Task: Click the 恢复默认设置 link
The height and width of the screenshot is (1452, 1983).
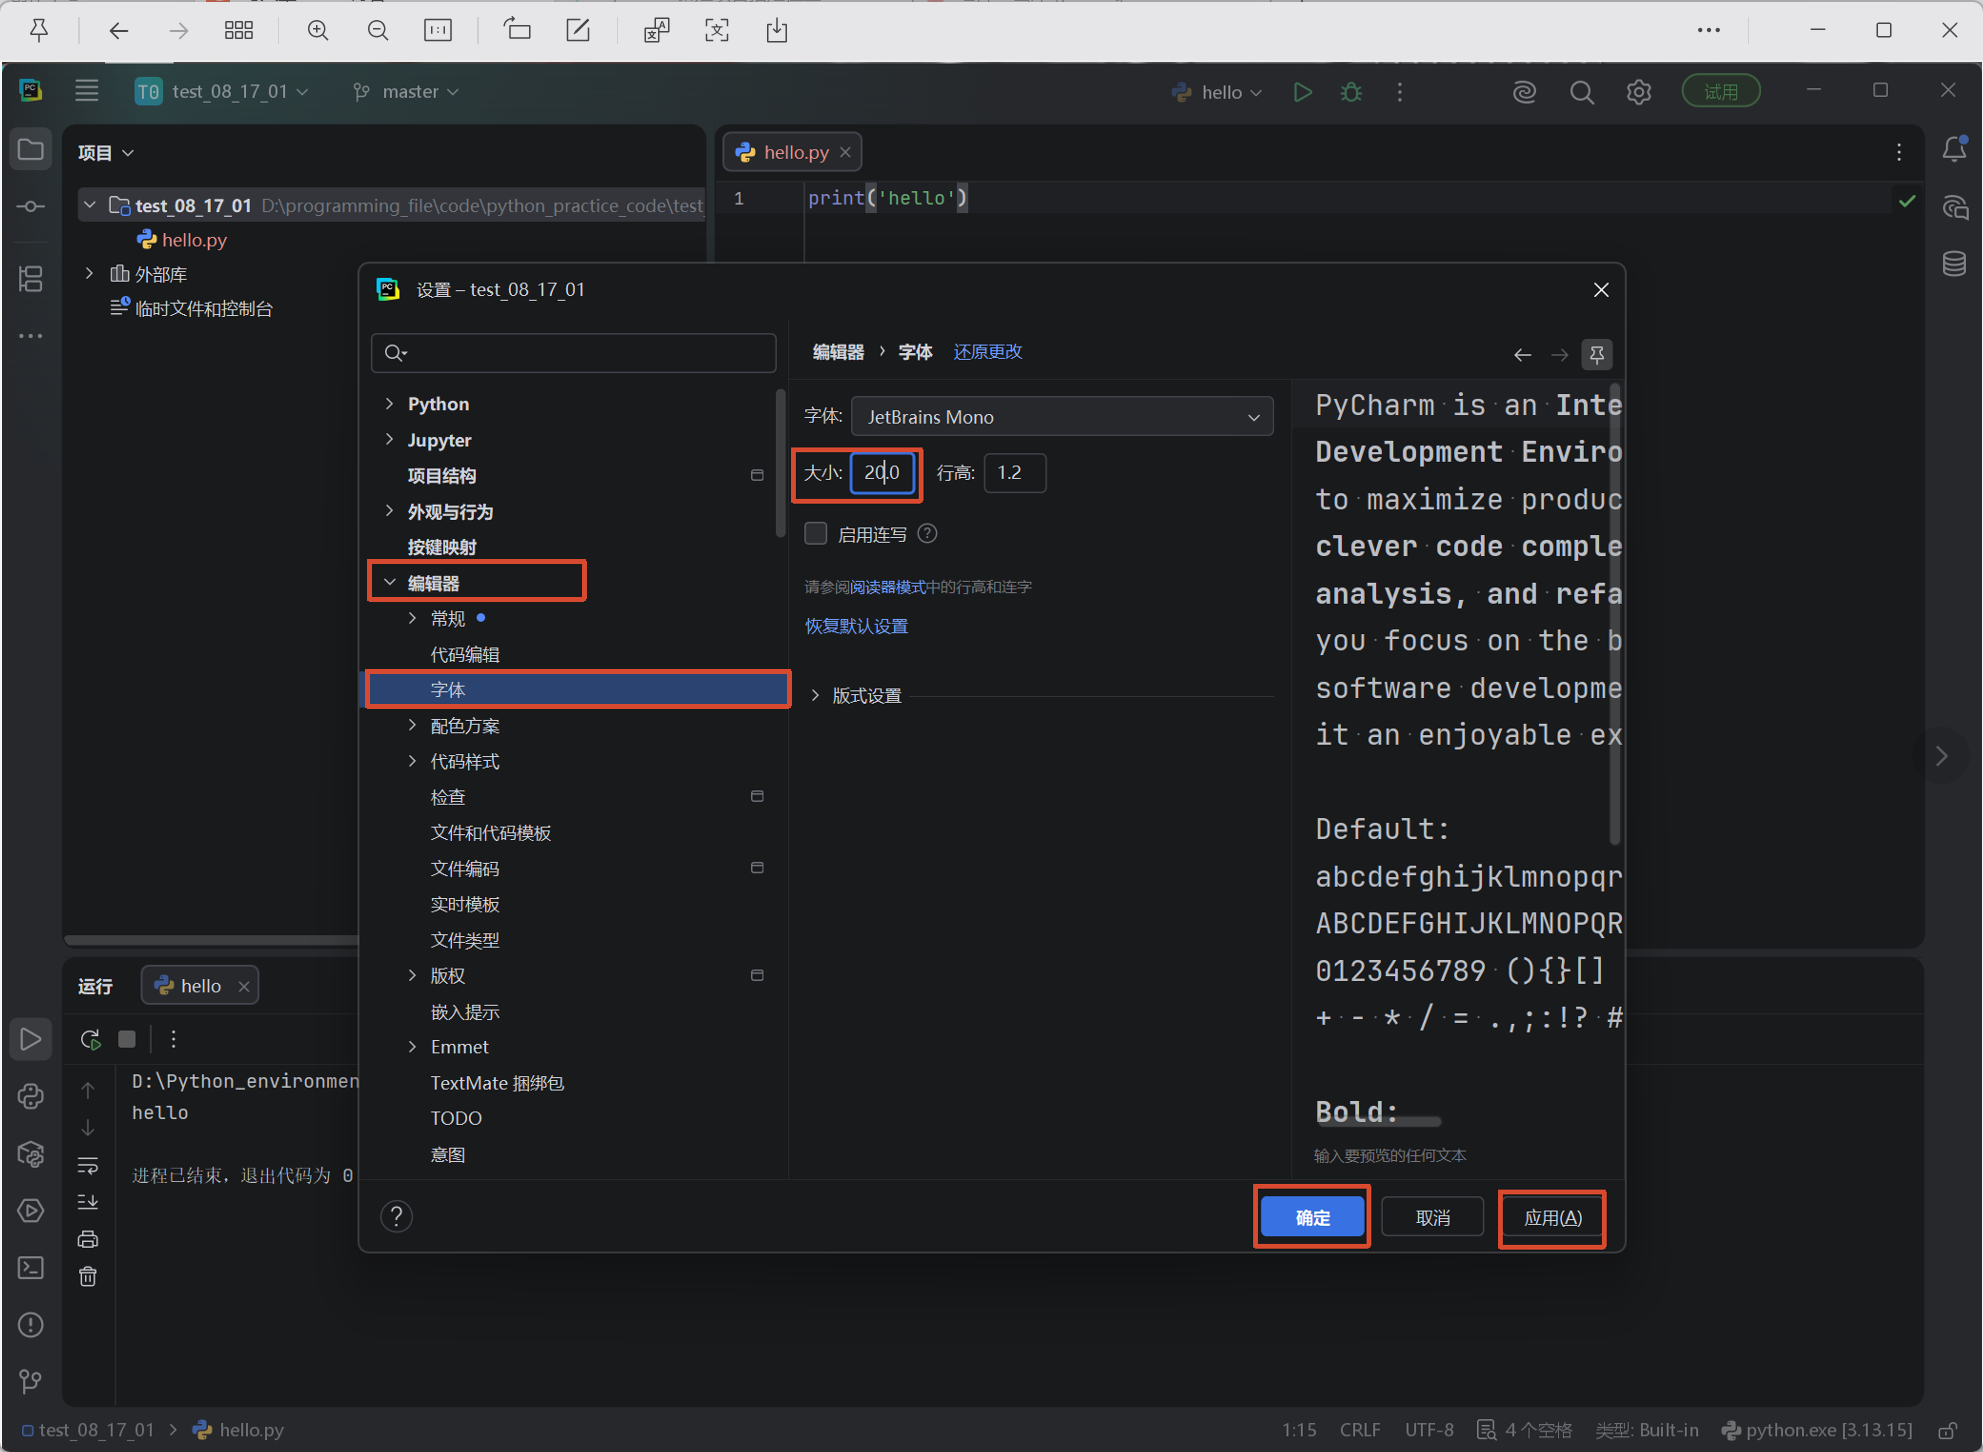Action: coord(857,626)
